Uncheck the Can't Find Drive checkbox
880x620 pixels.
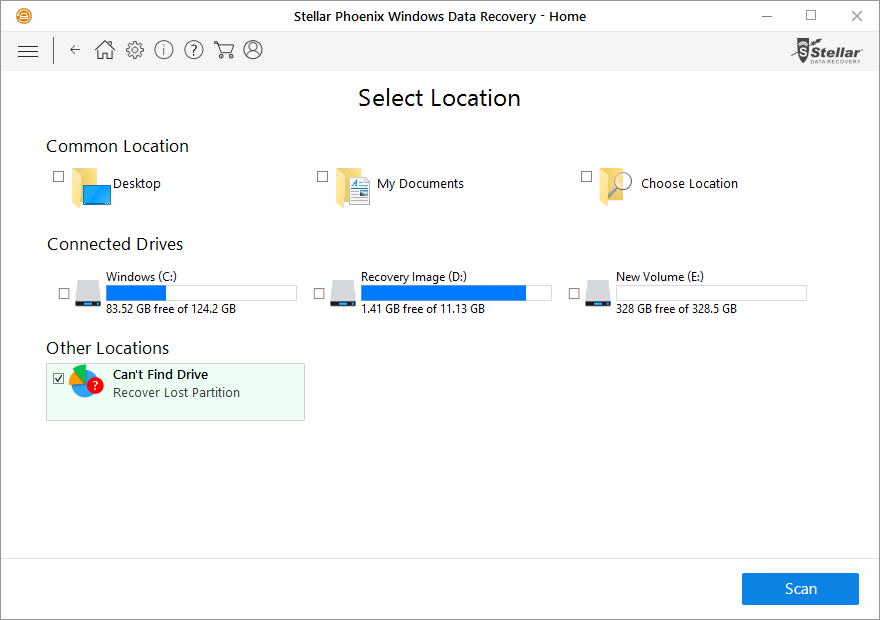click(x=58, y=378)
